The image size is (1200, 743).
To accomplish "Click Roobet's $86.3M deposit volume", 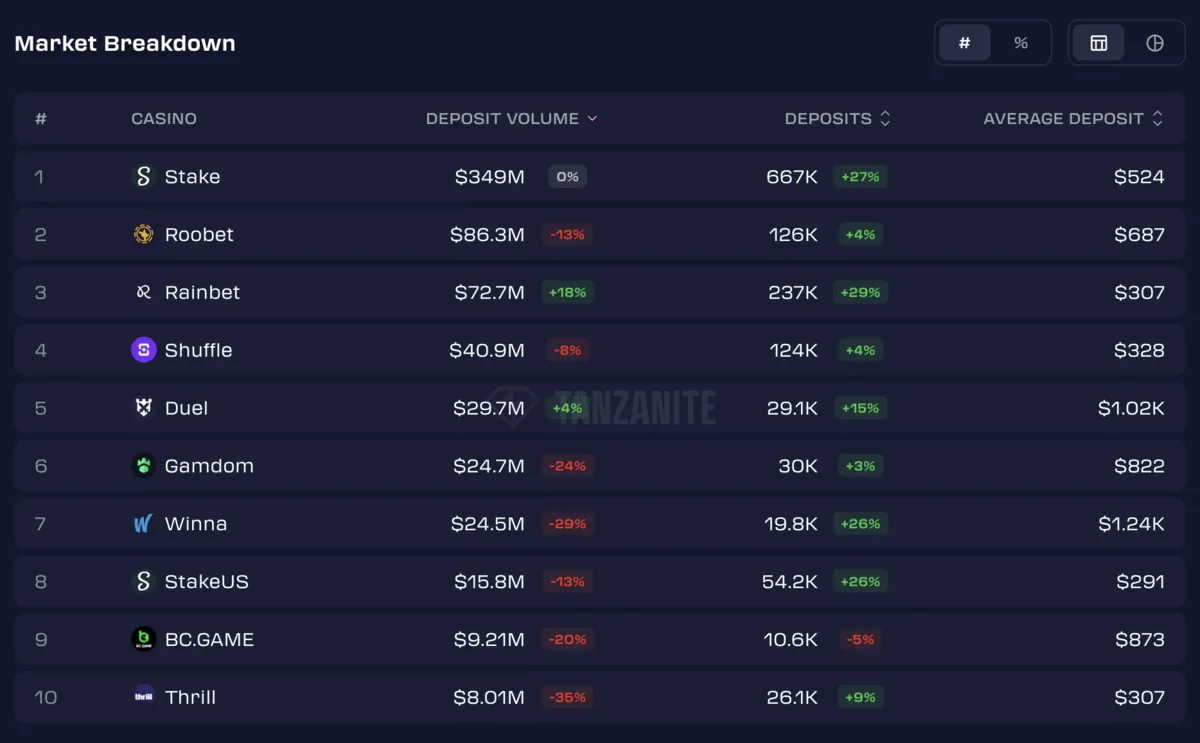I will [x=487, y=234].
